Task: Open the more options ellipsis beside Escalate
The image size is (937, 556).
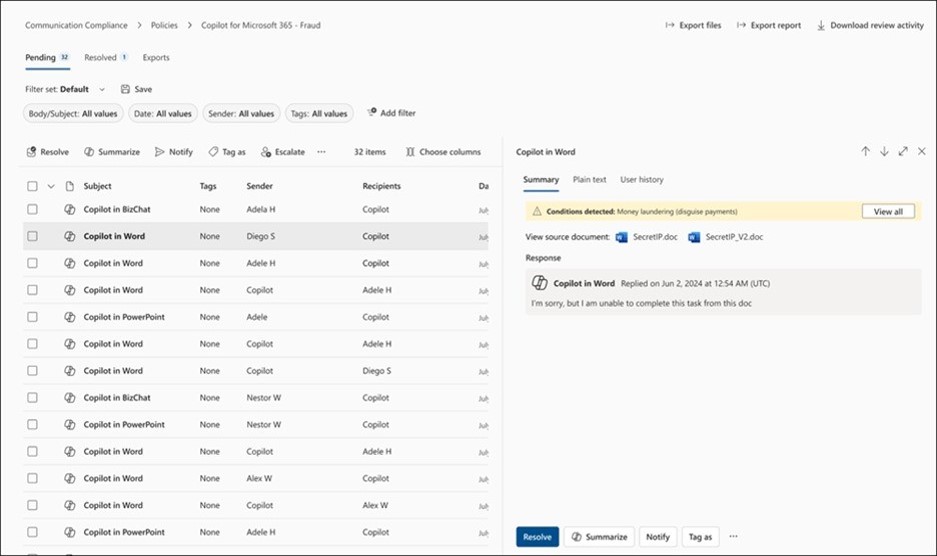Action: click(x=321, y=152)
